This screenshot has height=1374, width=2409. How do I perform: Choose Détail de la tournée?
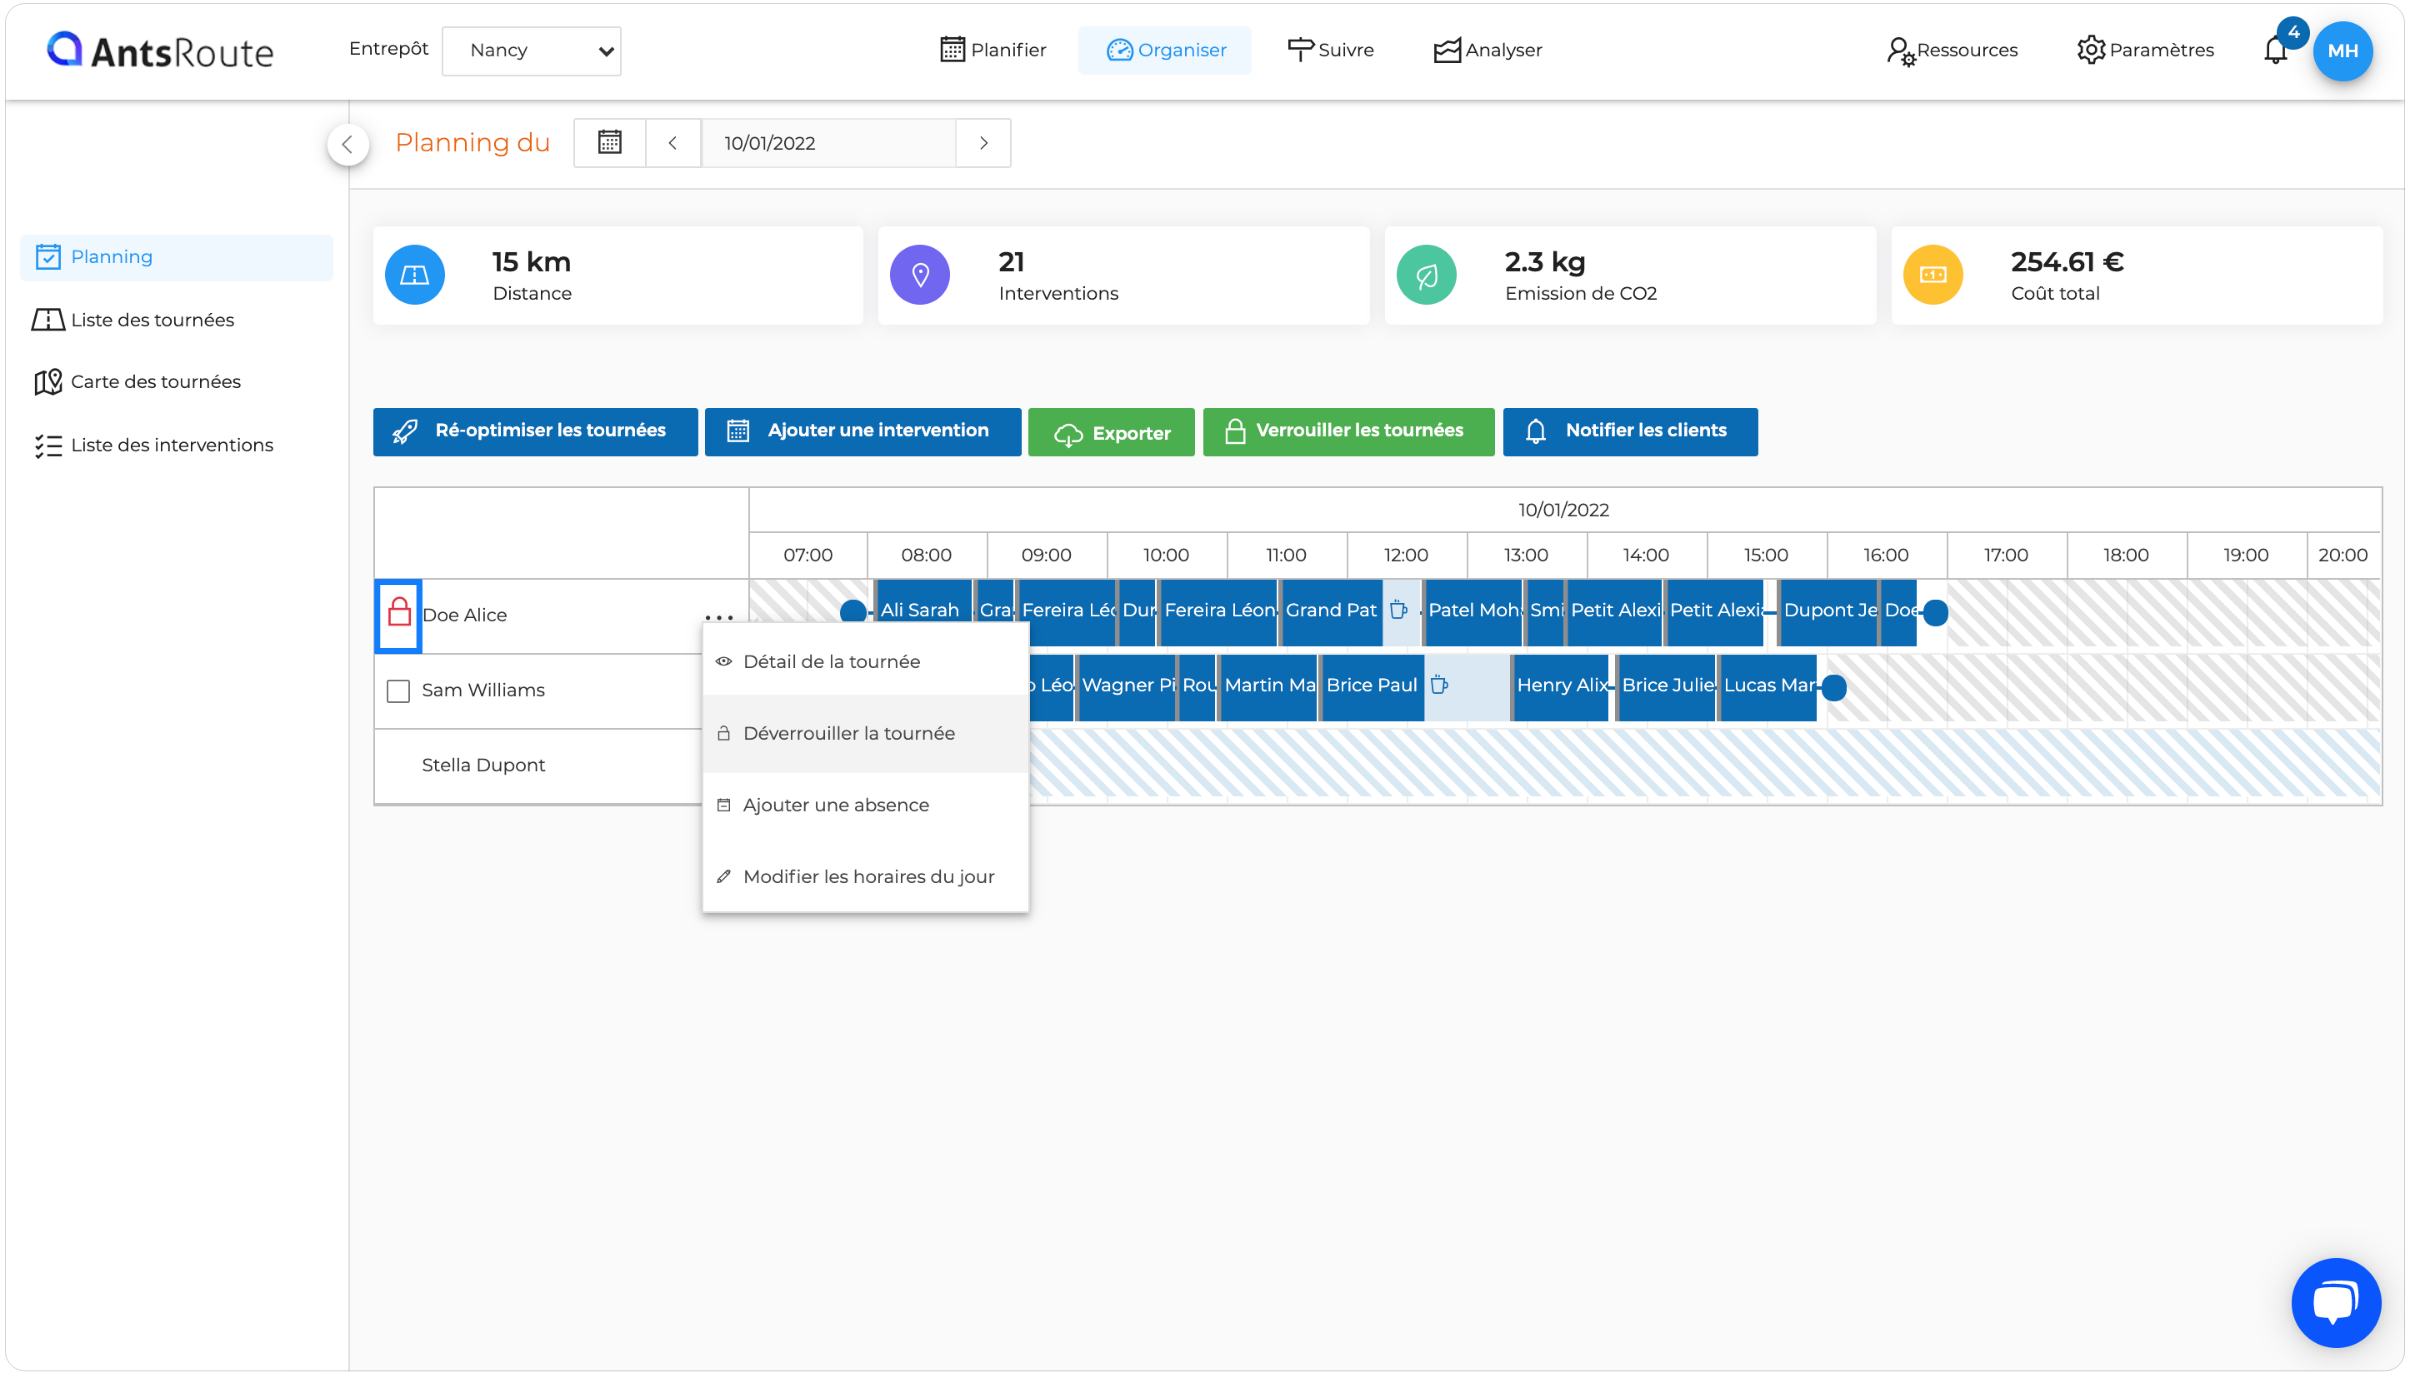865,662
